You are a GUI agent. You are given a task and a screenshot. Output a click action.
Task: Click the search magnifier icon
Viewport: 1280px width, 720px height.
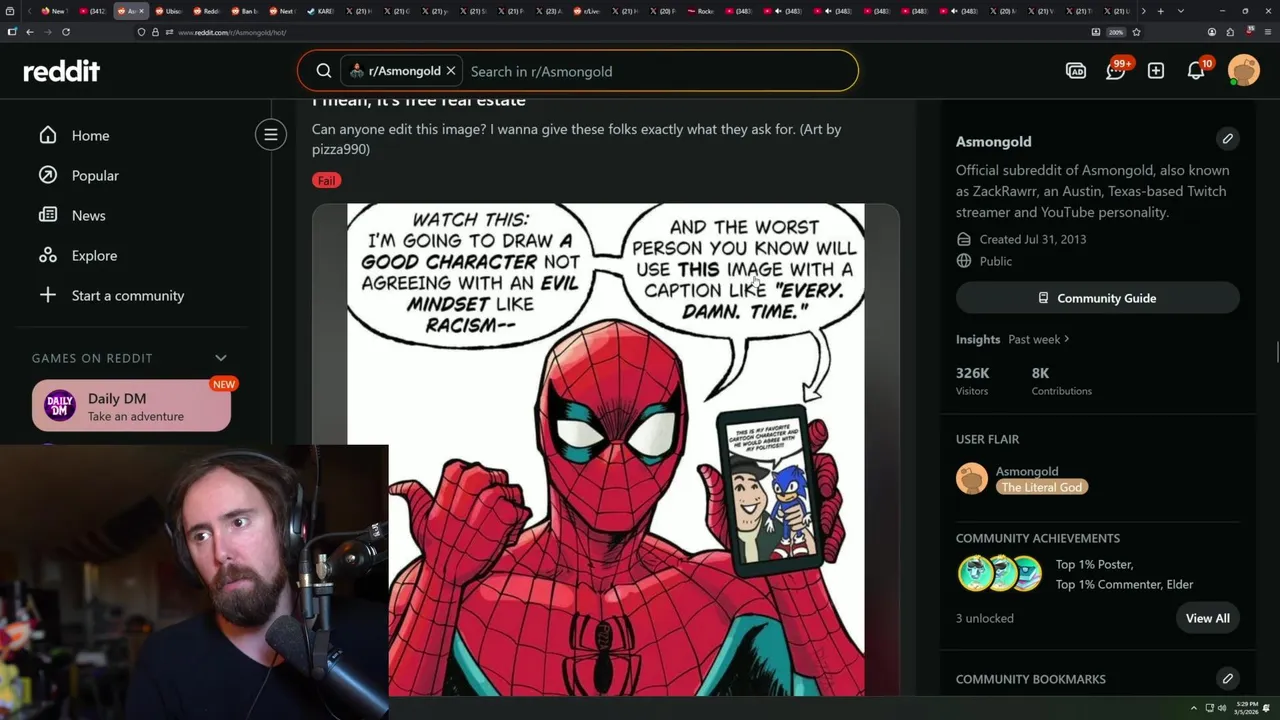click(x=324, y=71)
